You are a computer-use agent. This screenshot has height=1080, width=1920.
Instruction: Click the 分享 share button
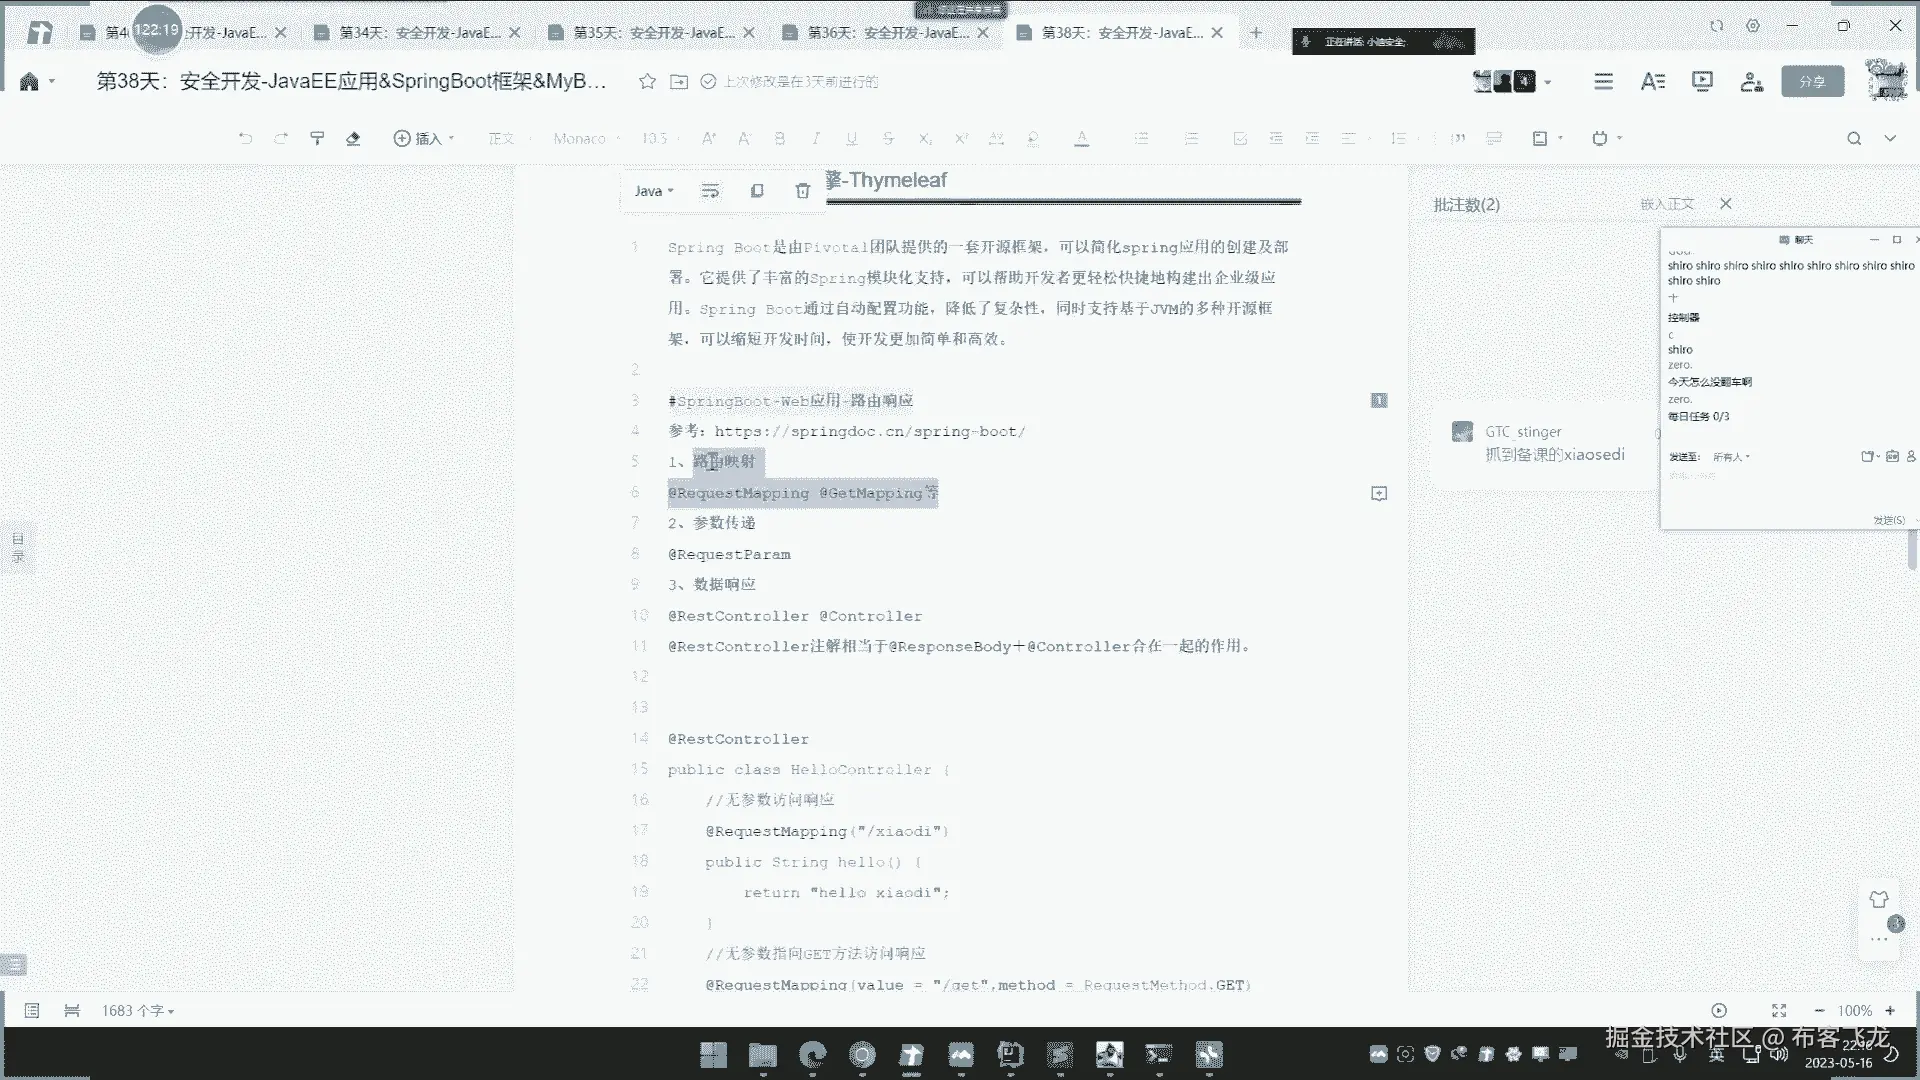click(1812, 81)
